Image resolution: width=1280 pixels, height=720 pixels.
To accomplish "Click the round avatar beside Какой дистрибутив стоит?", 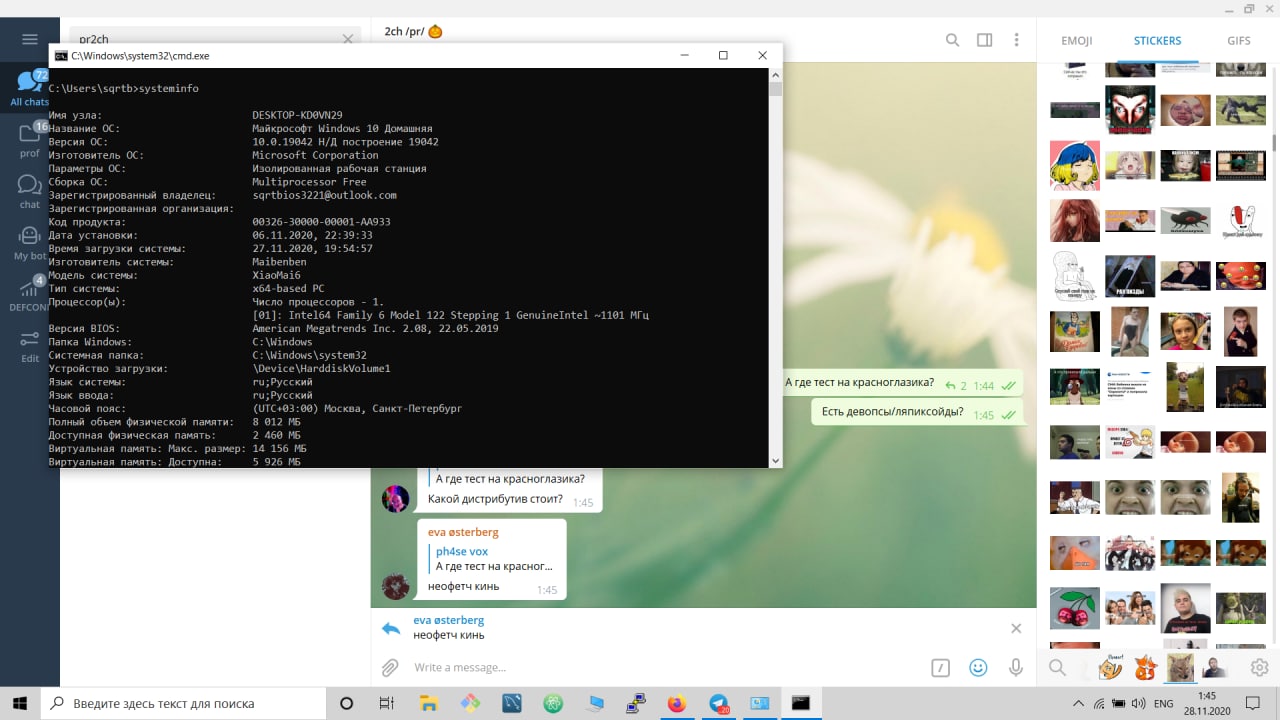I will (x=395, y=498).
